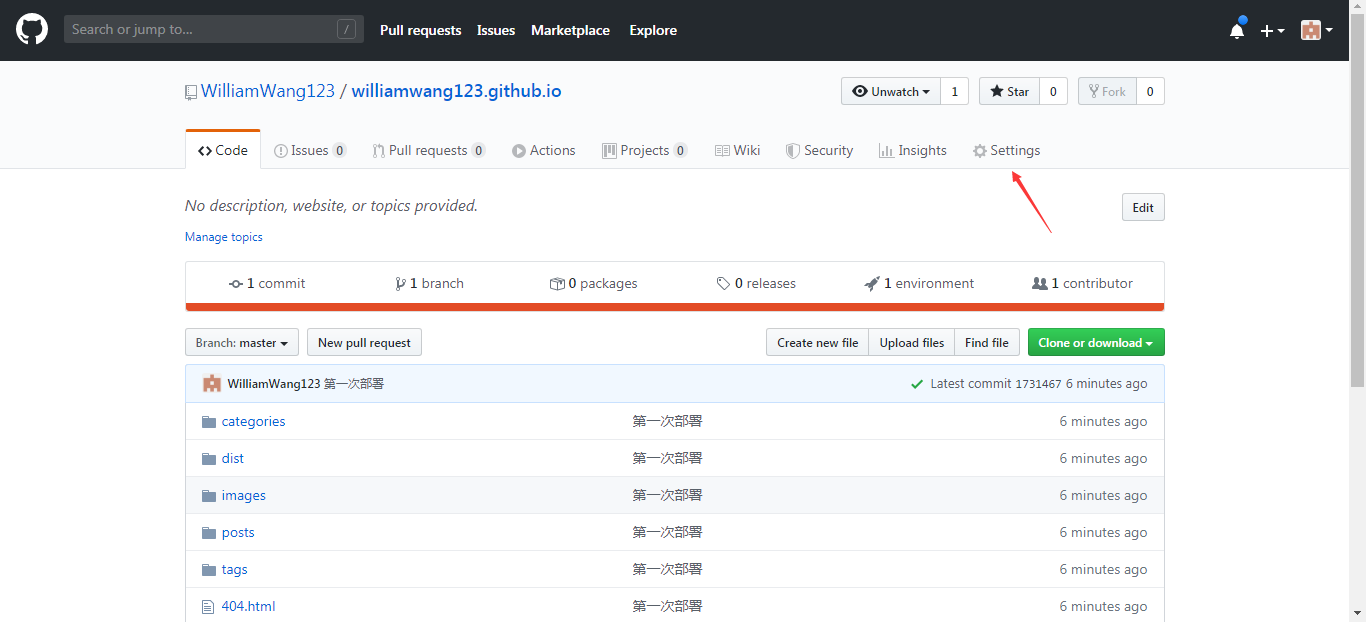Switch to the Code tab
The image size is (1366, 622).
pos(223,150)
